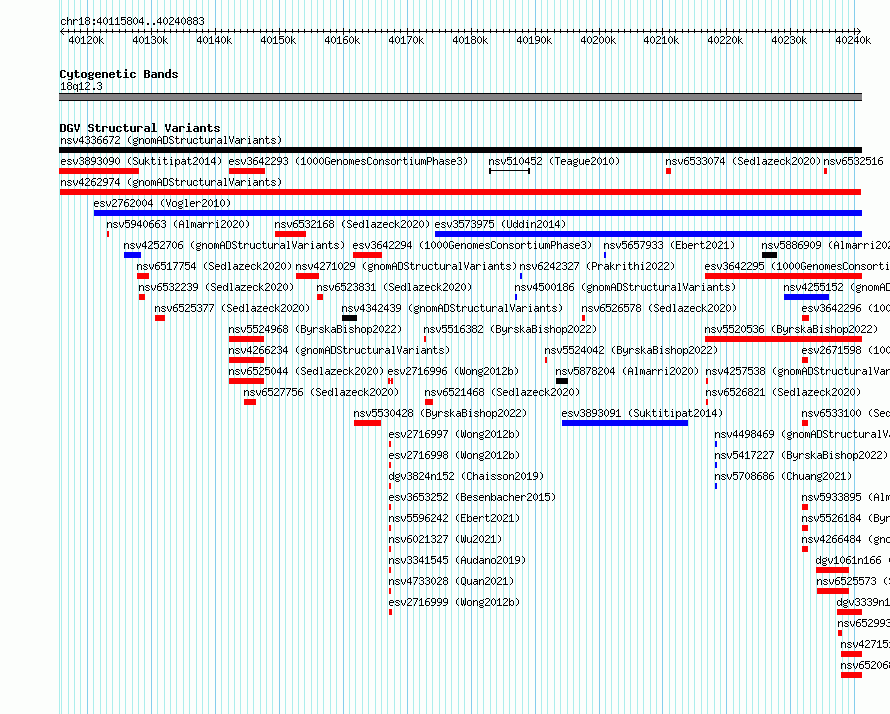The width and height of the screenshot is (890, 714).
Task: Click the nsv510452 bracket-shaped interval glyph
Action: coord(509,171)
